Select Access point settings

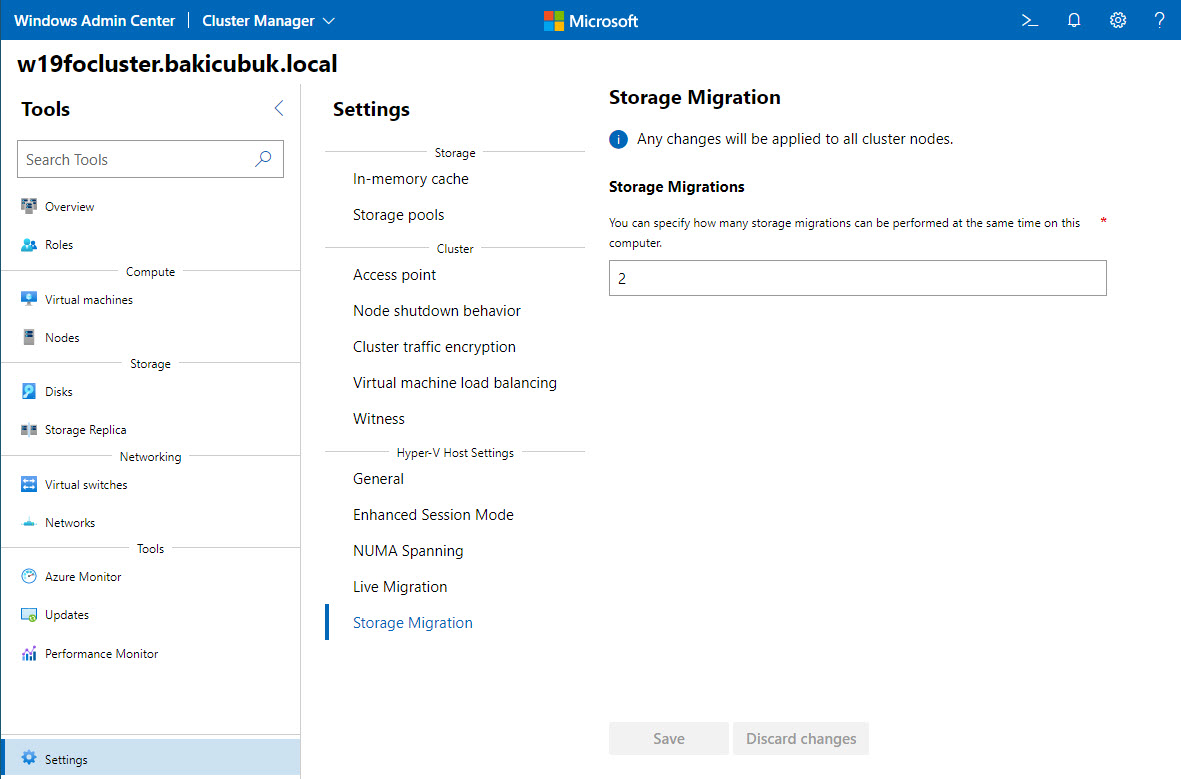coord(394,275)
